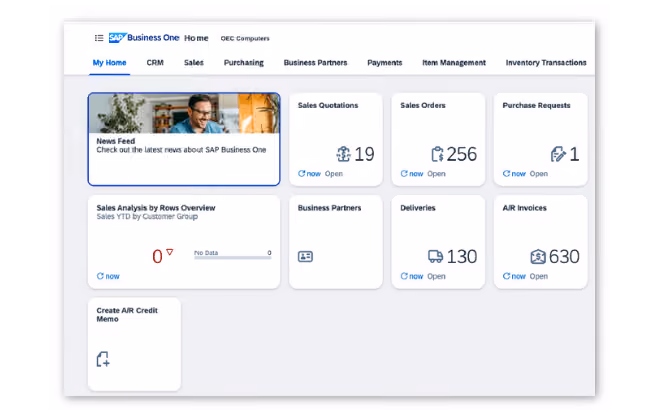The width and height of the screenshot is (660, 415).
Task: Open the Sales Orders tile title
Action: pos(423,105)
